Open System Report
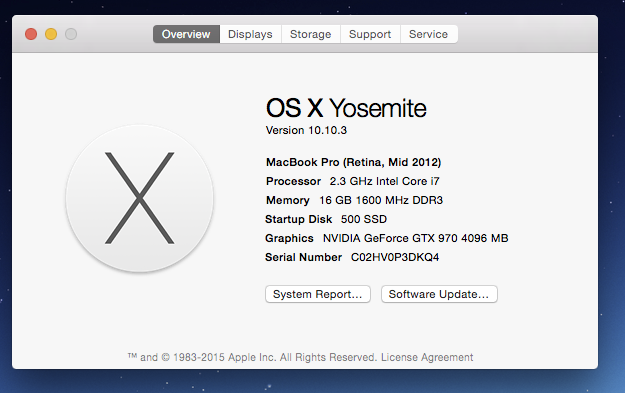The height and width of the screenshot is (393, 625). coord(318,294)
